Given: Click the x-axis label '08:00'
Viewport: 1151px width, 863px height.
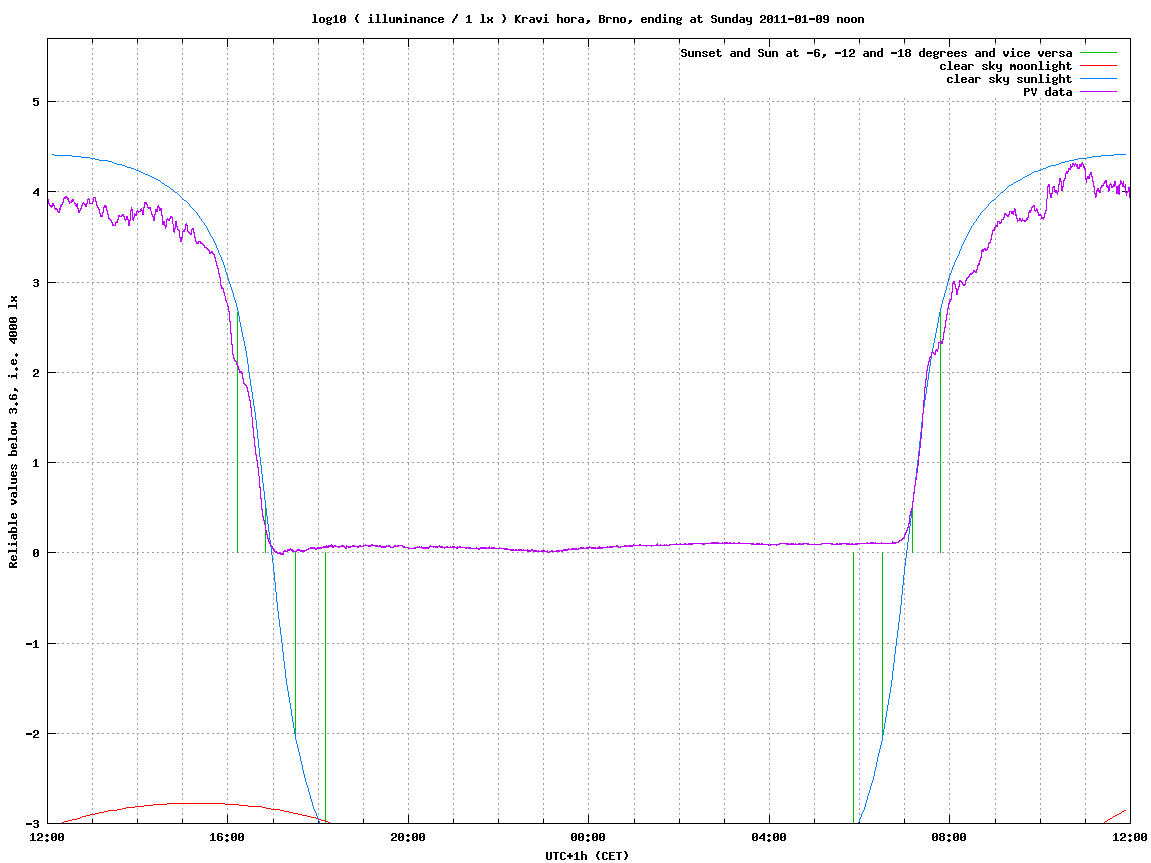Looking at the screenshot, I should 950,837.
